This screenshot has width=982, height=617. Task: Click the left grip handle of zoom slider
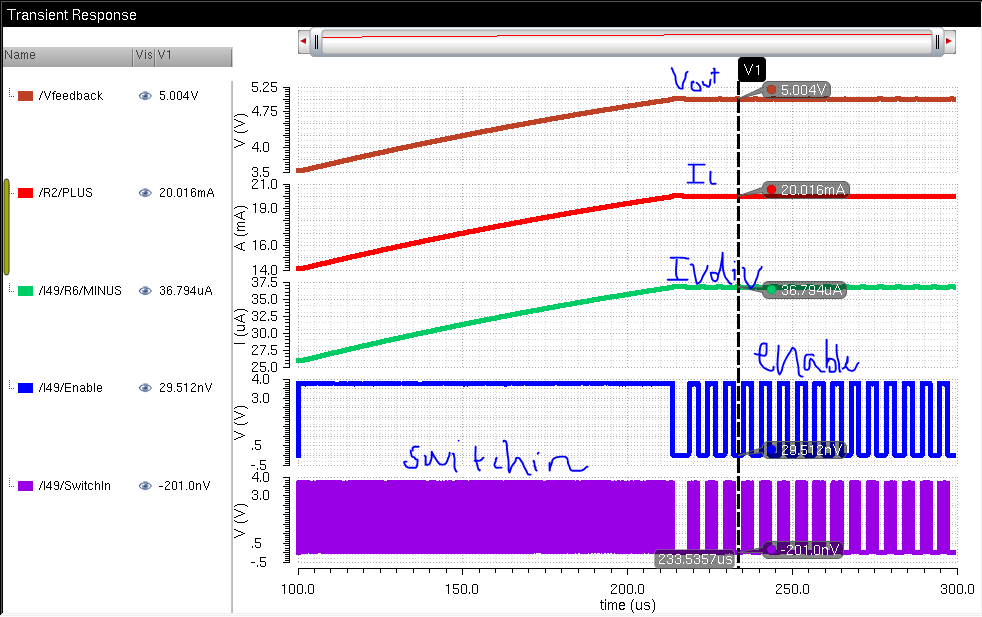point(317,41)
